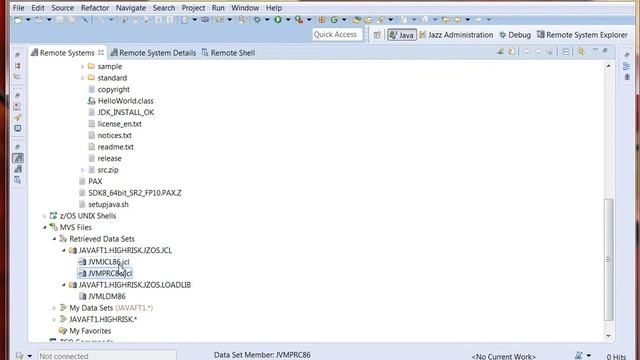Click the scroll-down arrow of the tree view
The image size is (640, 360).
(x=609, y=336)
